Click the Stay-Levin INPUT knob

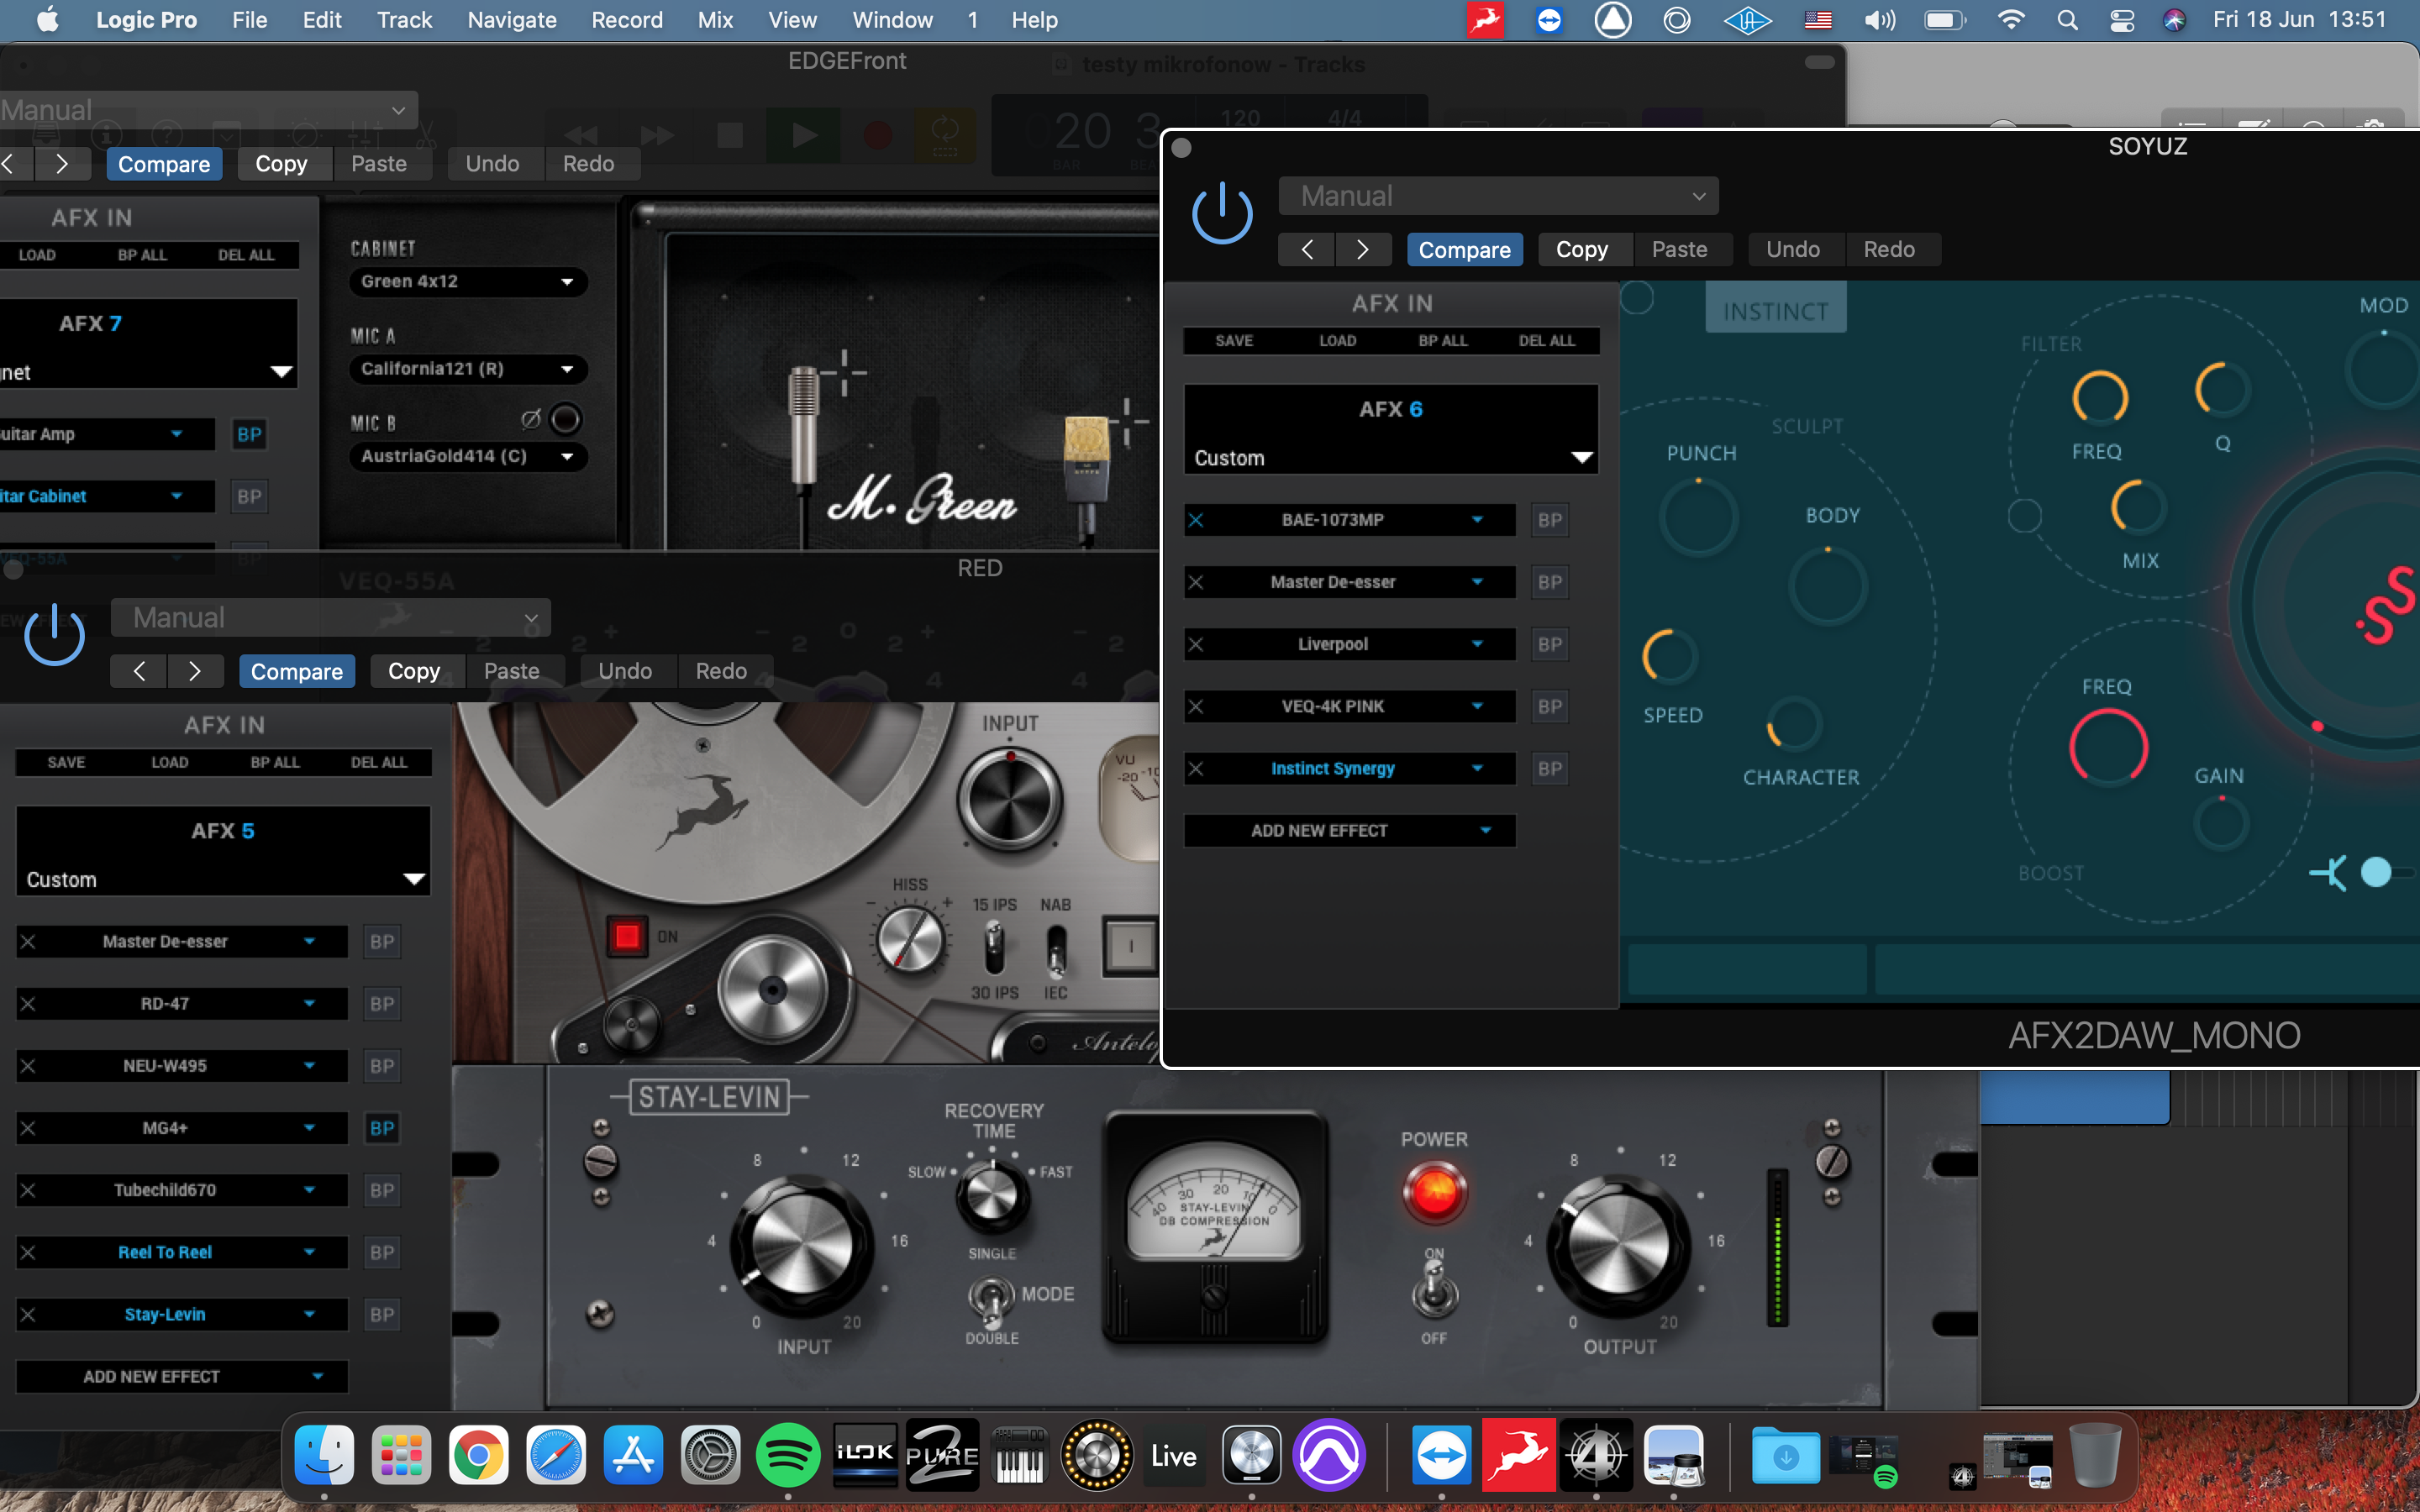point(802,1246)
